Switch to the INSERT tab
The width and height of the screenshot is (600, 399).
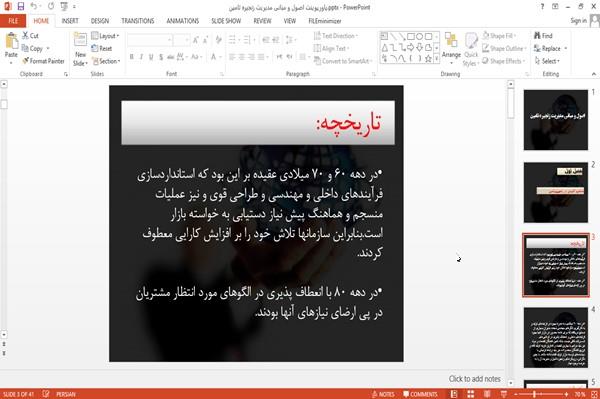click(70, 21)
